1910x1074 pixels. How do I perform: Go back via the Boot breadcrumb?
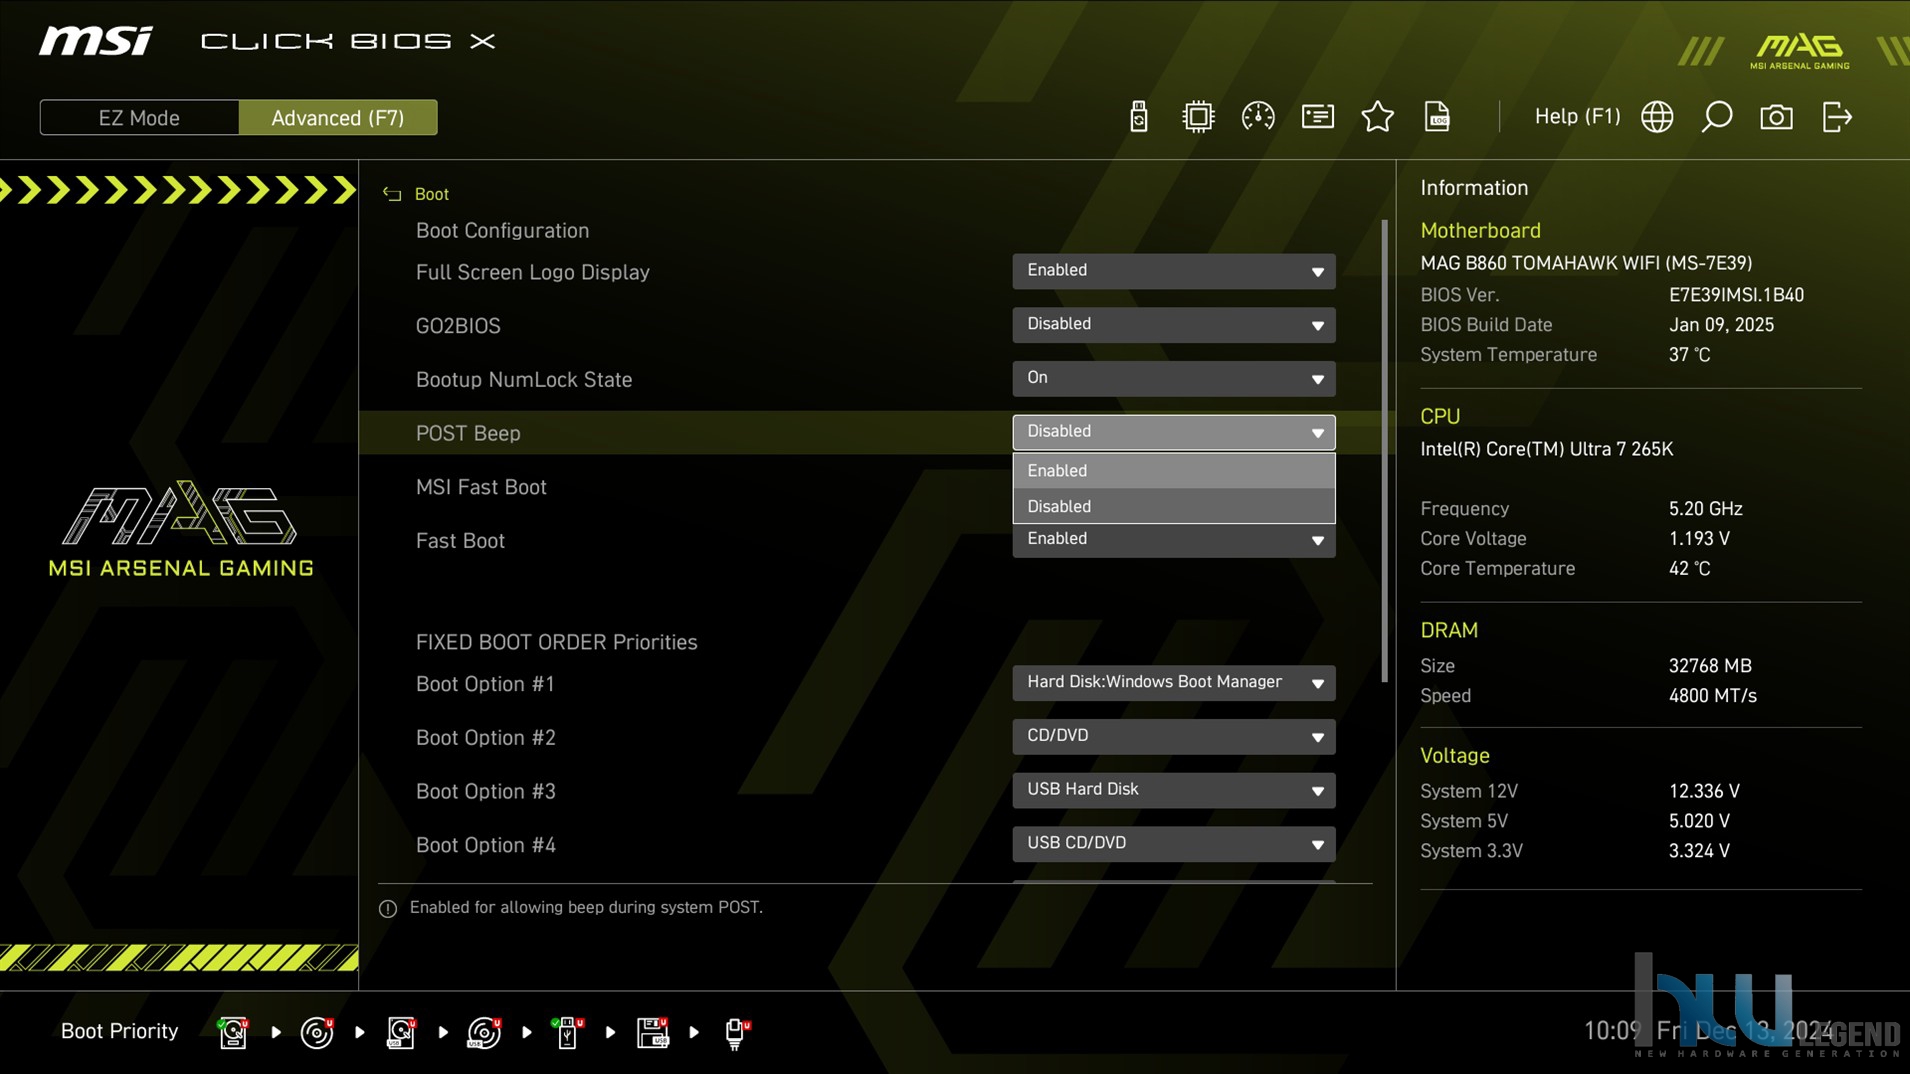tap(432, 194)
